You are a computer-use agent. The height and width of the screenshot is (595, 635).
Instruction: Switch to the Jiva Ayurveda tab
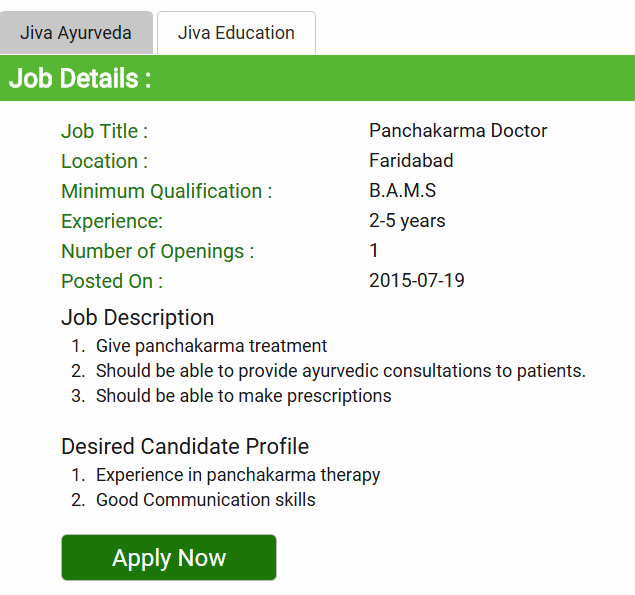76,33
